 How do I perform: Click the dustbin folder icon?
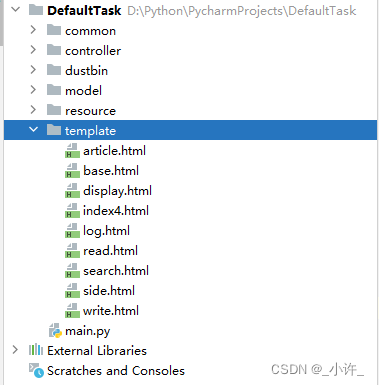54,70
